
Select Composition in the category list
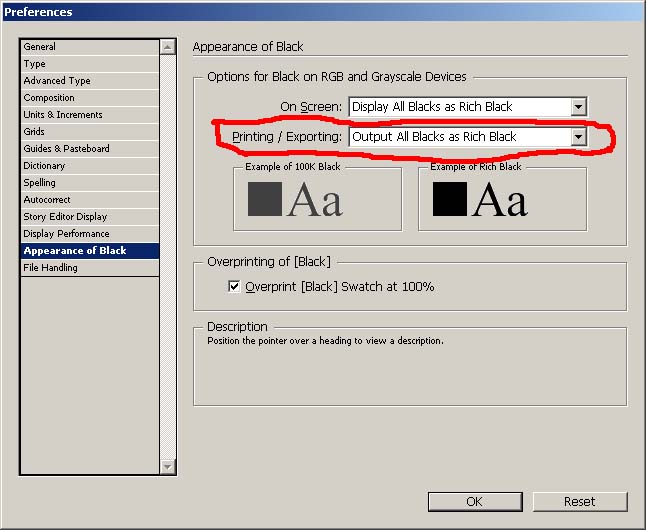[90, 98]
